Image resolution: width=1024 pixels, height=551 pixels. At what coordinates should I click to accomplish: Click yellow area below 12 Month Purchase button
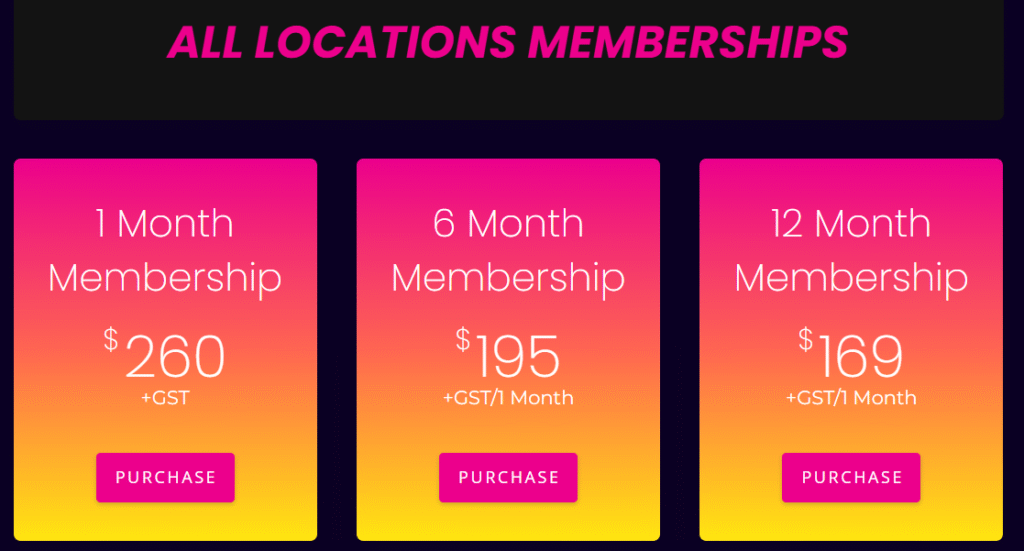click(851, 522)
